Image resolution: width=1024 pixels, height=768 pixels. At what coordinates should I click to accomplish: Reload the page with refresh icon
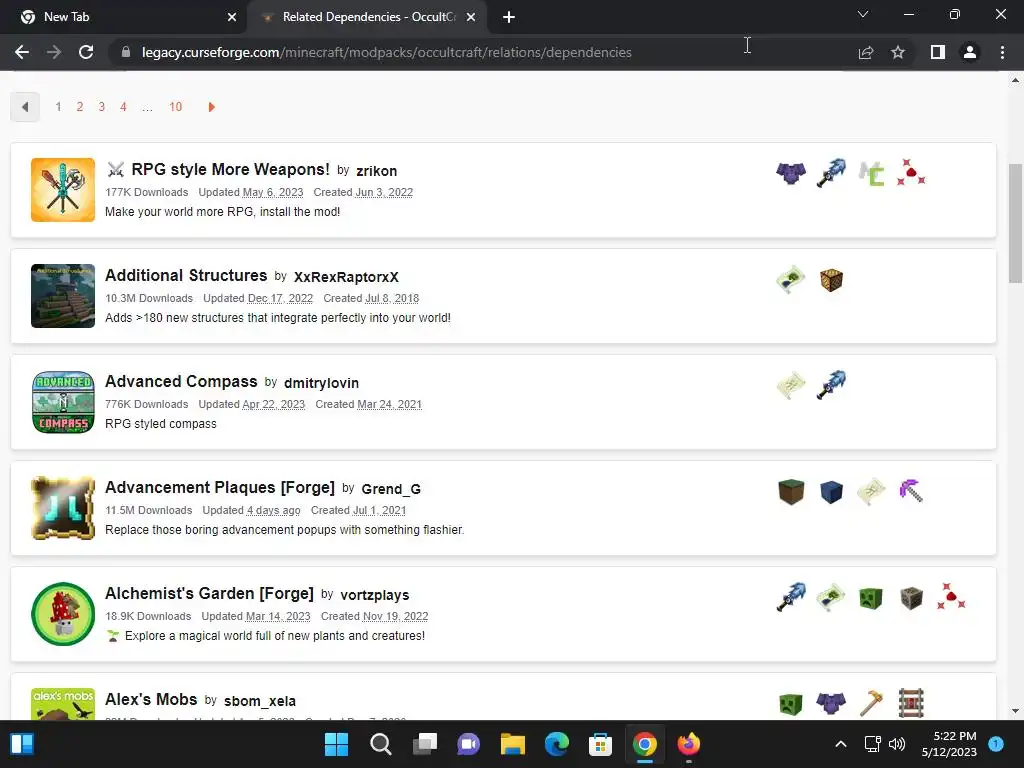86,52
